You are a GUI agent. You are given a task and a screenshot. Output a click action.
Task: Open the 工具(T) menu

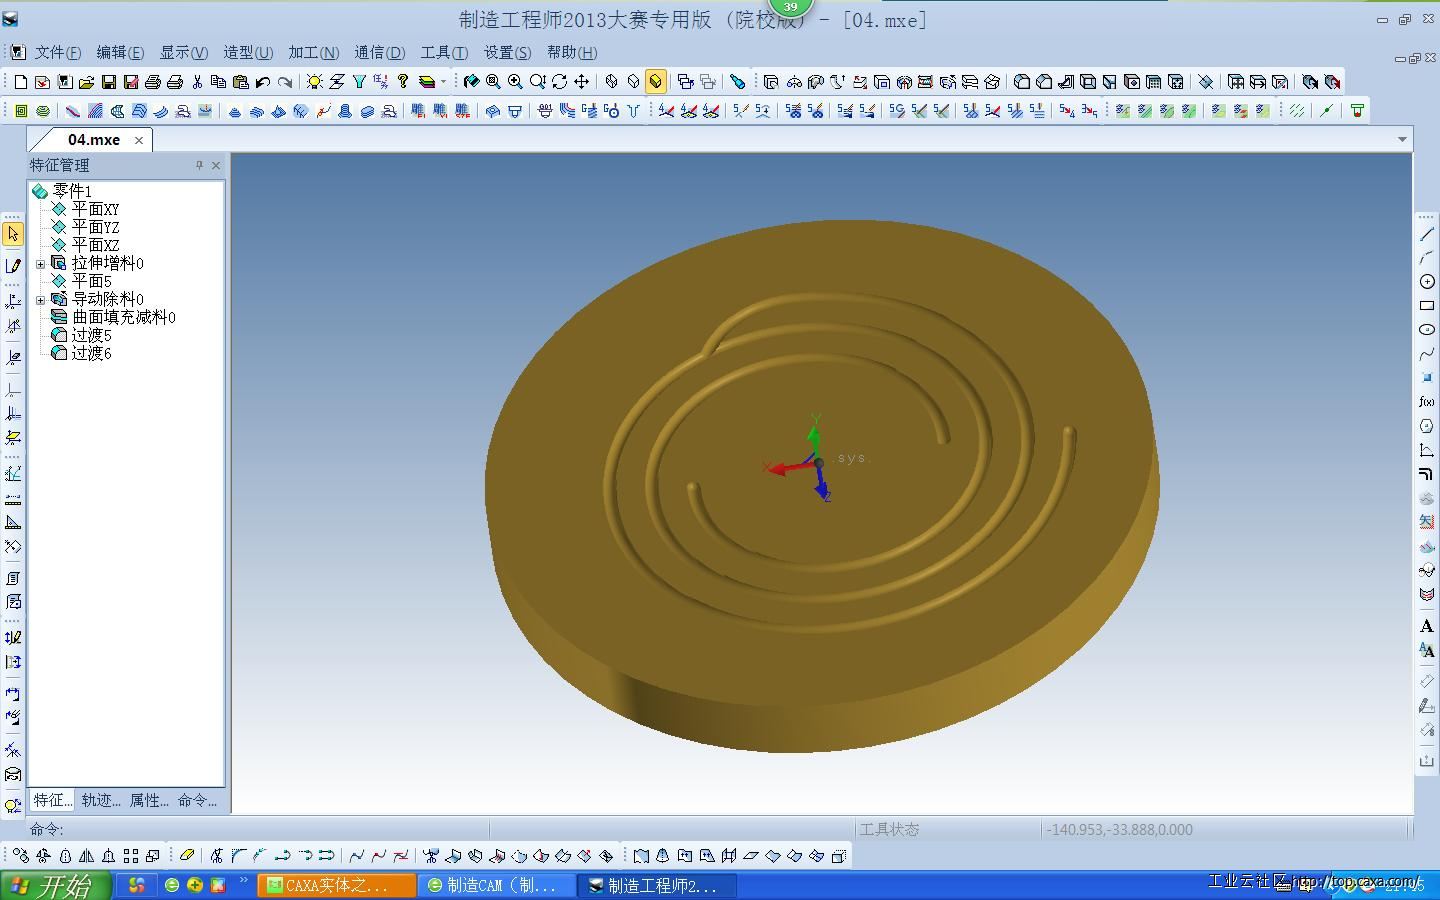point(444,53)
